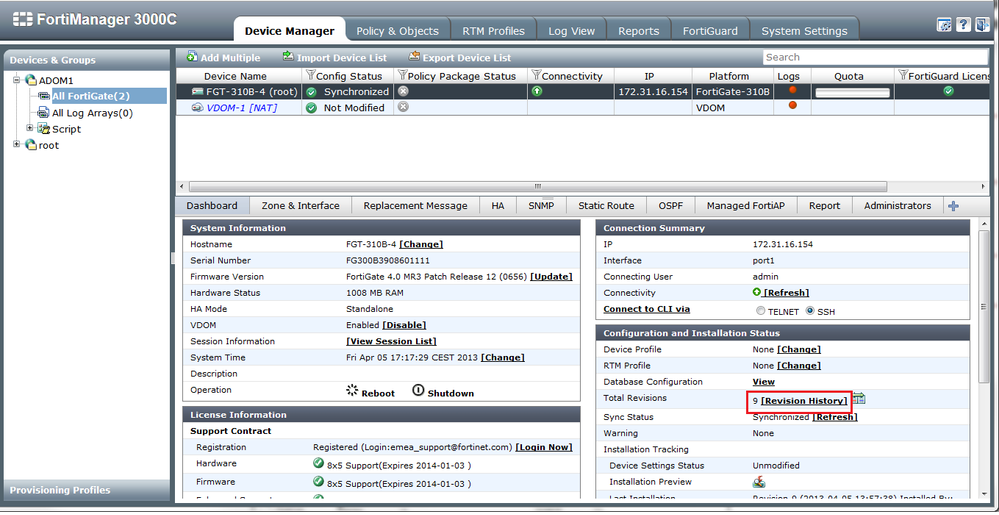The height and width of the screenshot is (515, 999).
Task: Open the Revision History link
Action: [x=805, y=401]
